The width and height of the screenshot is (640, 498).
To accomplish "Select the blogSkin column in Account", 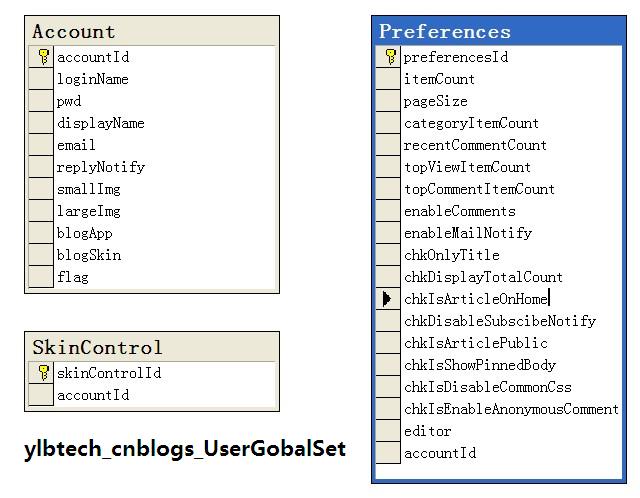I will [88, 255].
